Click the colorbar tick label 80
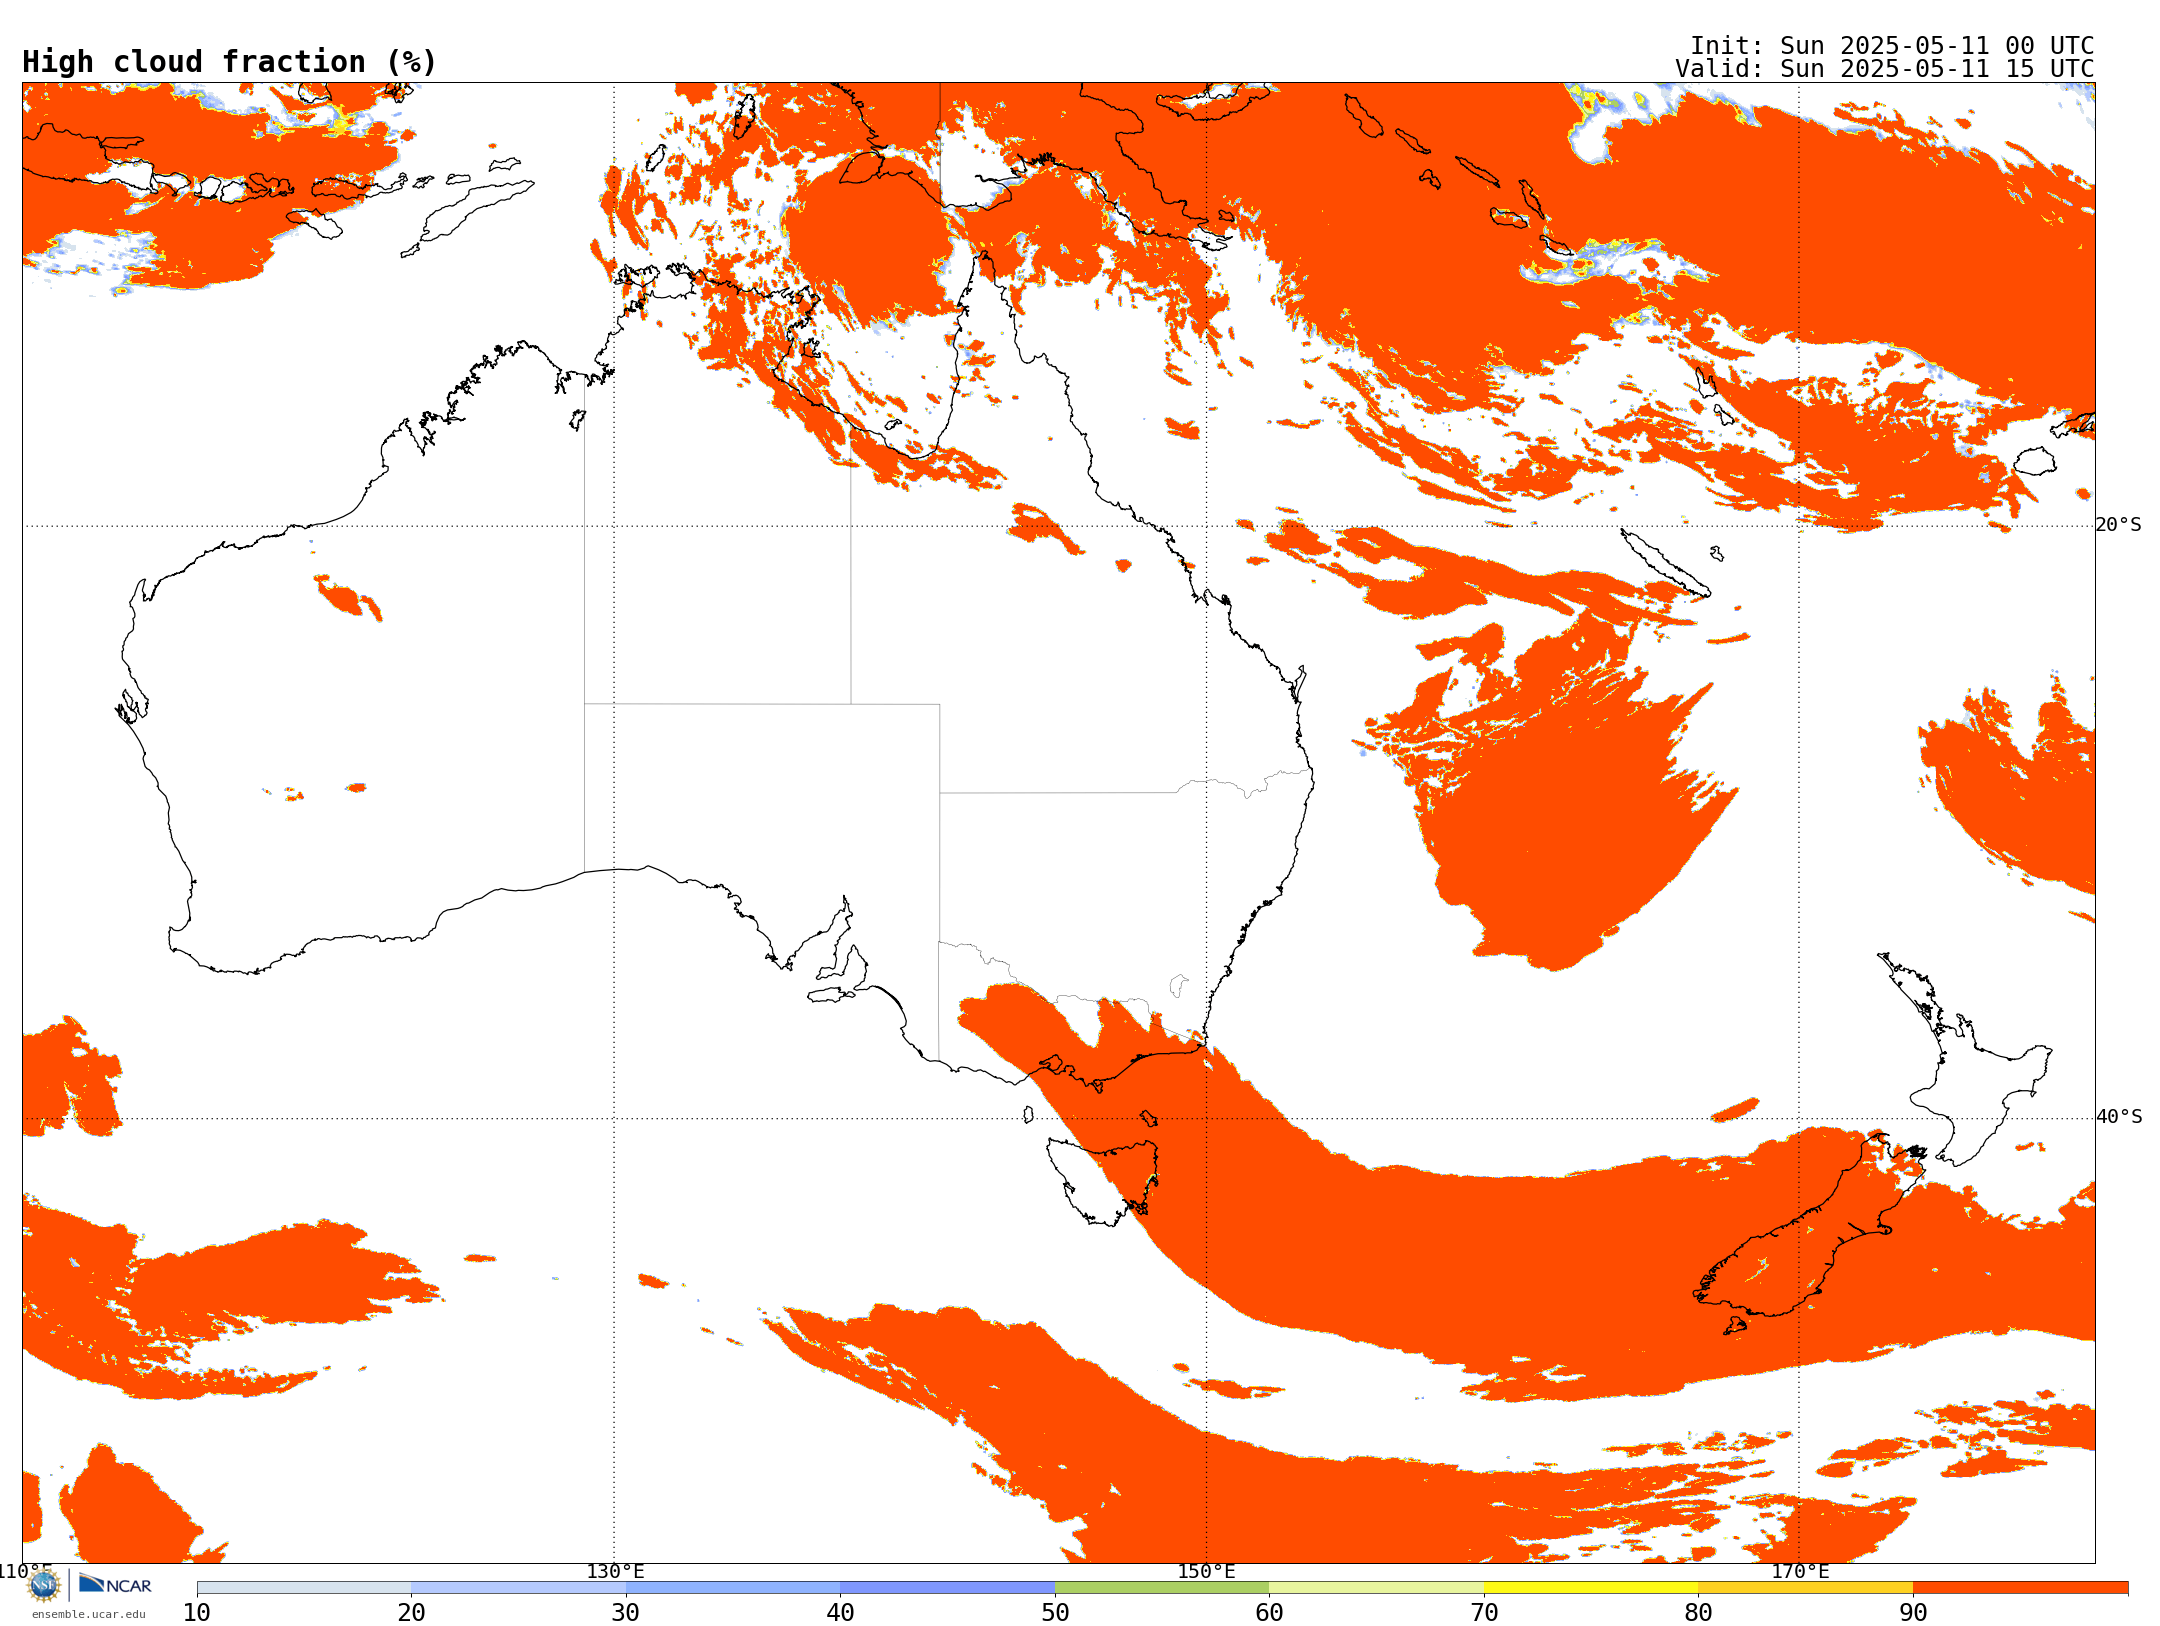 (1698, 1613)
